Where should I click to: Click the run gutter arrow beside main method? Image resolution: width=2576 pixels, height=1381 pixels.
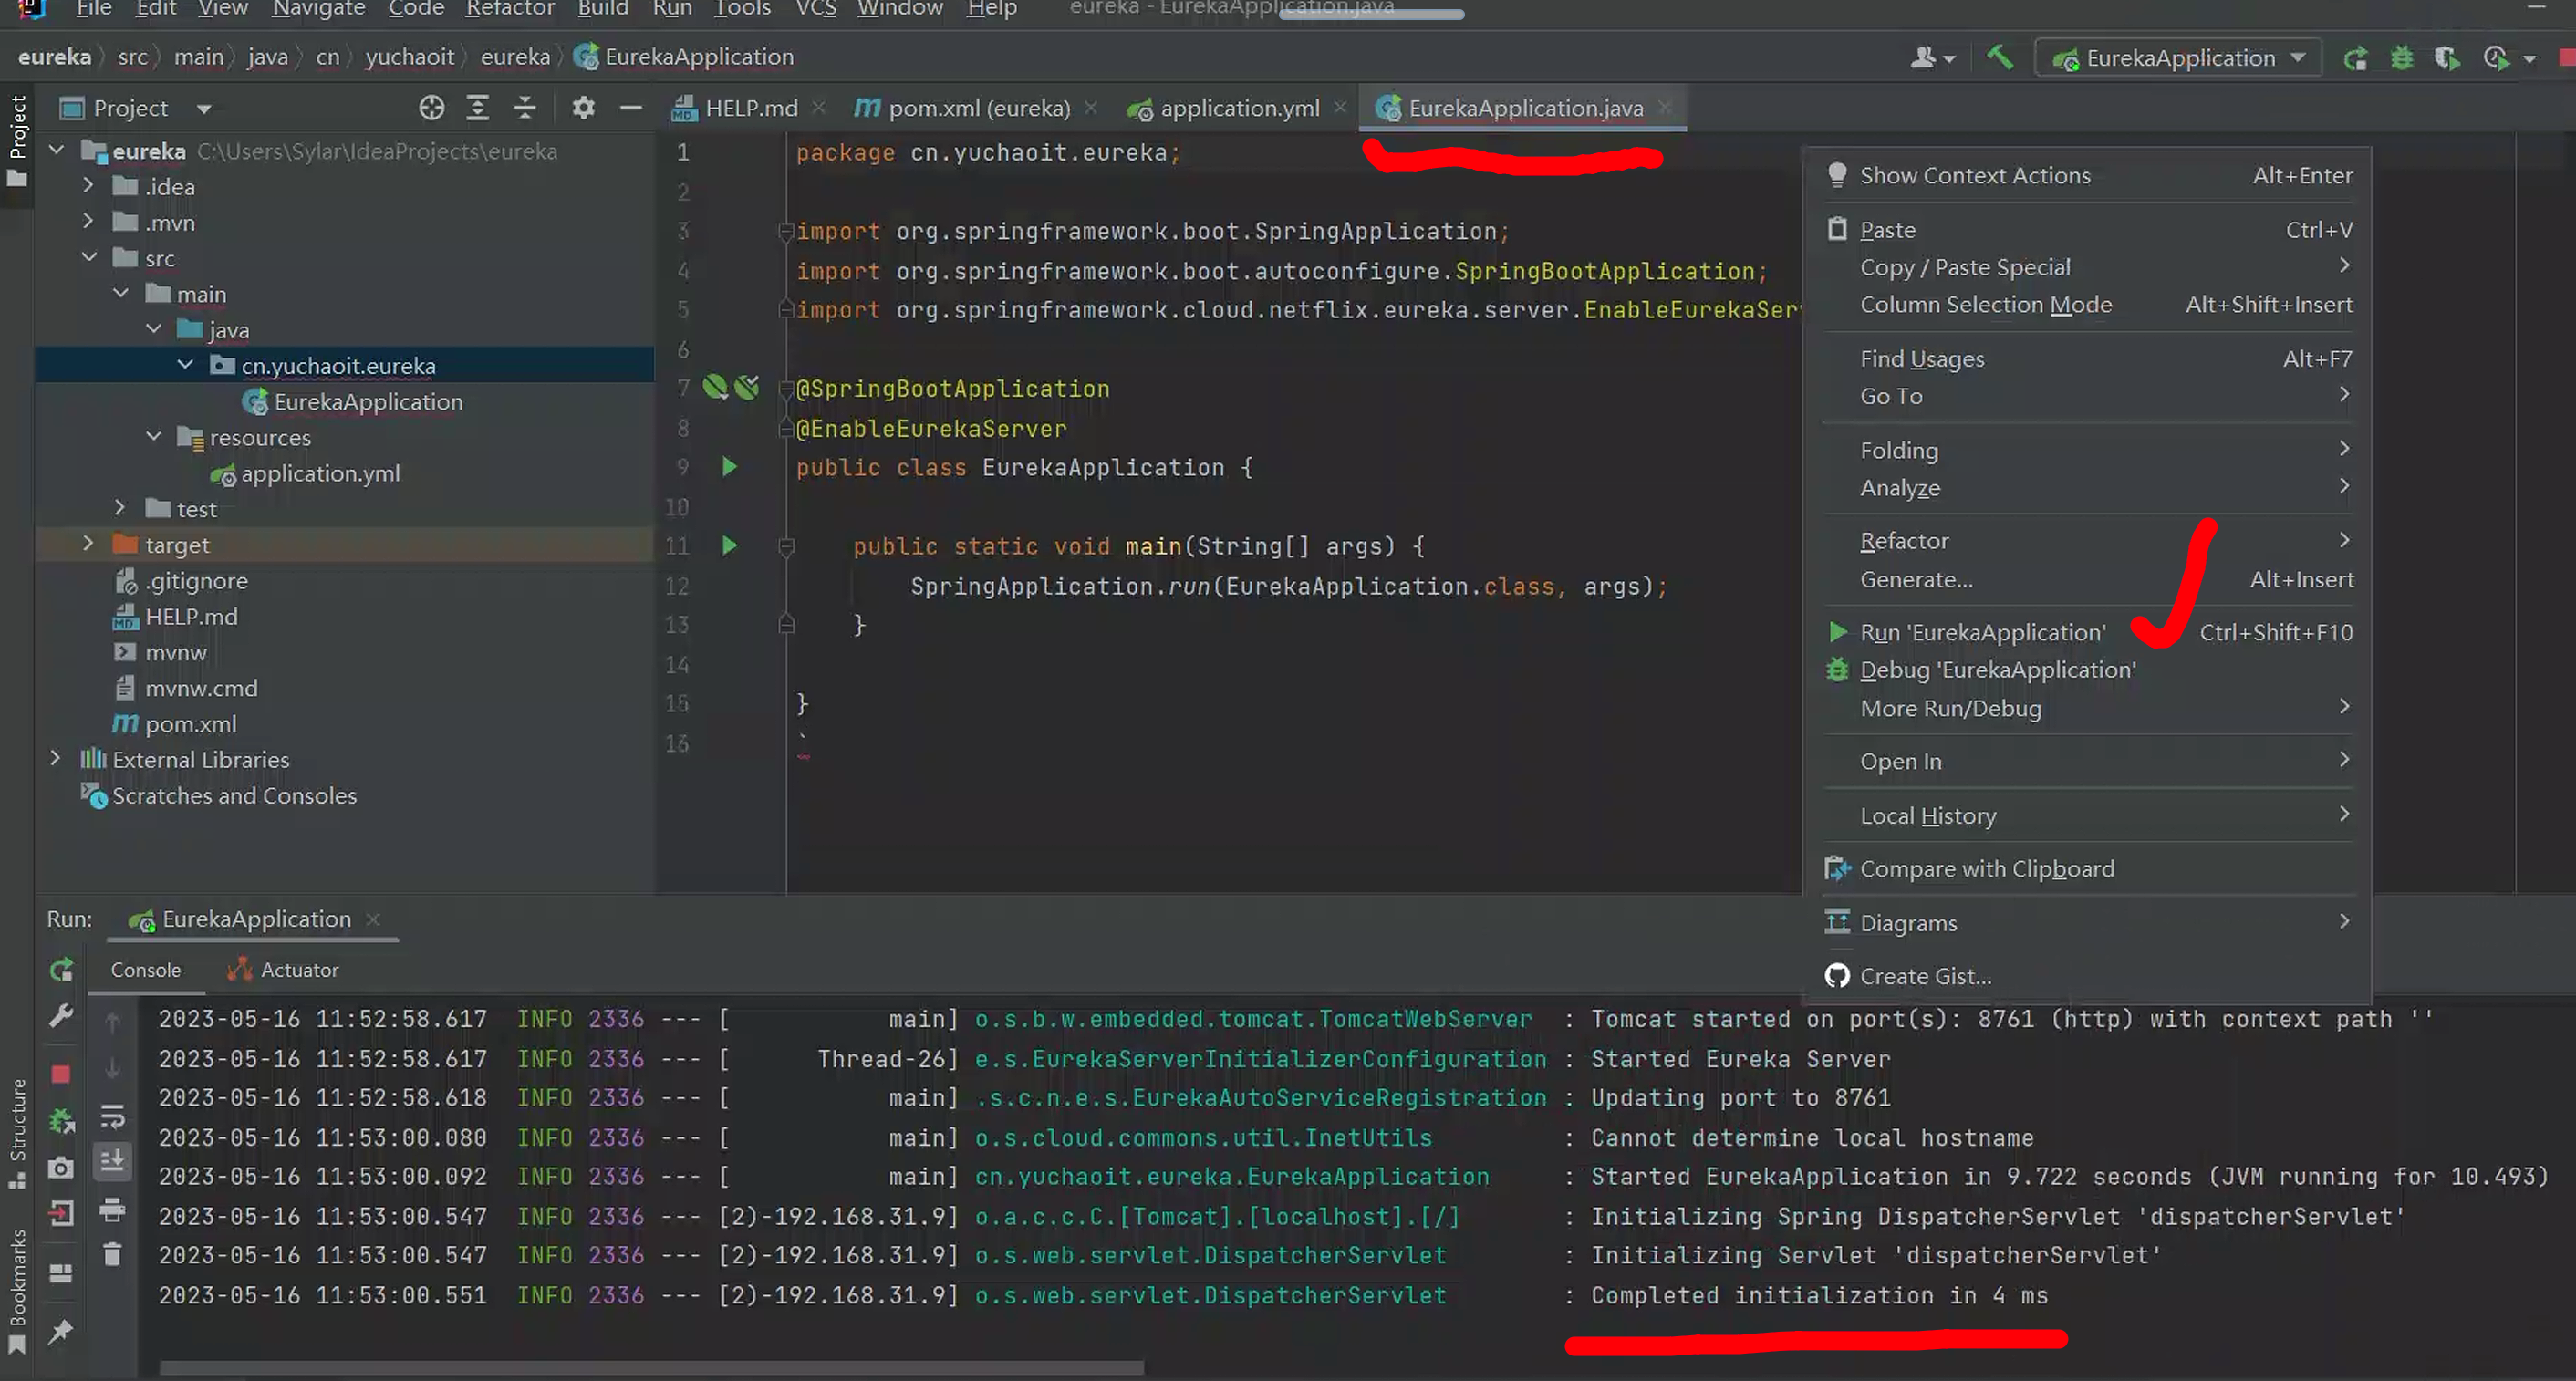[729, 546]
